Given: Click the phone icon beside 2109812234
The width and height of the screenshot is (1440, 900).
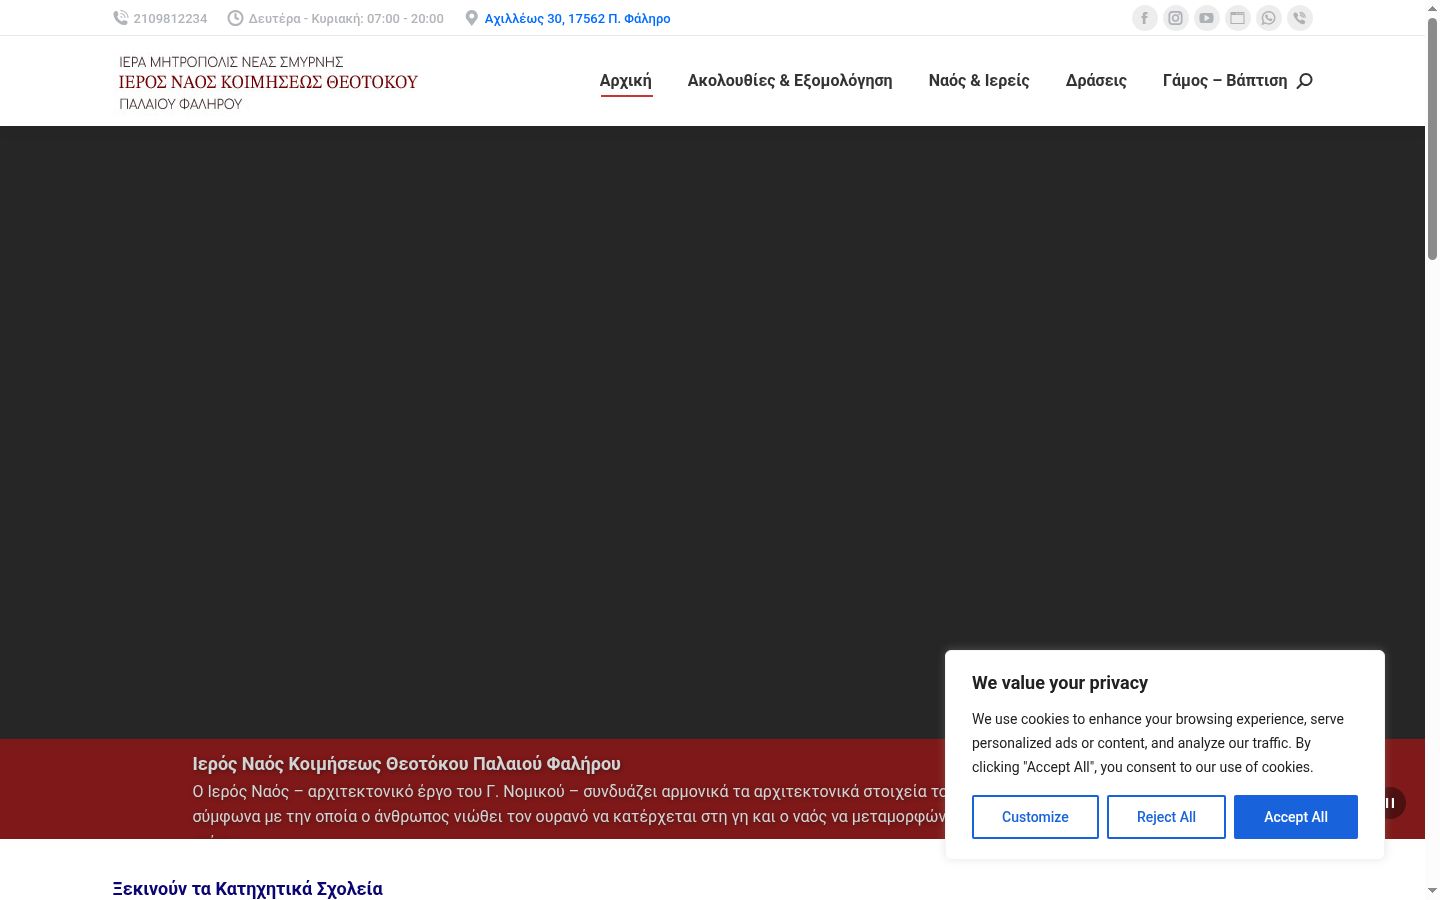Looking at the screenshot, I should (121, 18).
